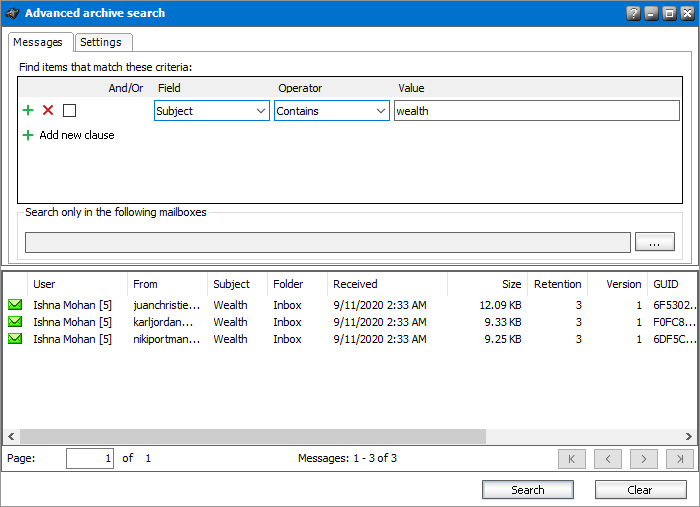This screenshot has height=507, width=700.
Task: Delete the clause with the red X icon
Action: point(48,111)
